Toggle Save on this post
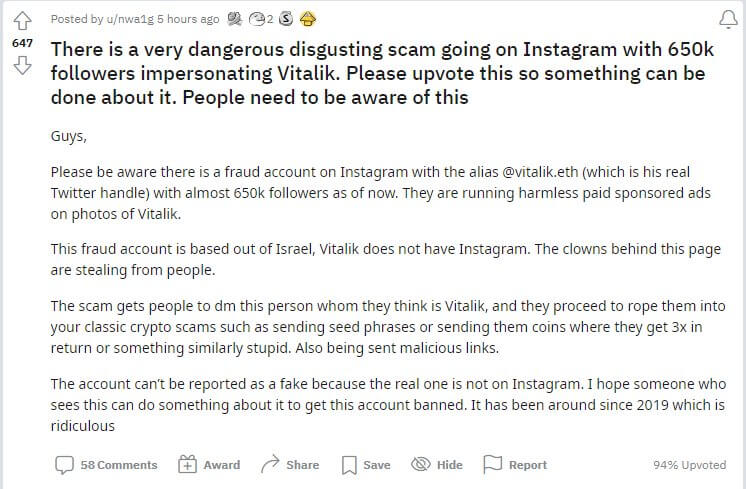746x489 pixels. pyautogui.click(x=366, y=465)
